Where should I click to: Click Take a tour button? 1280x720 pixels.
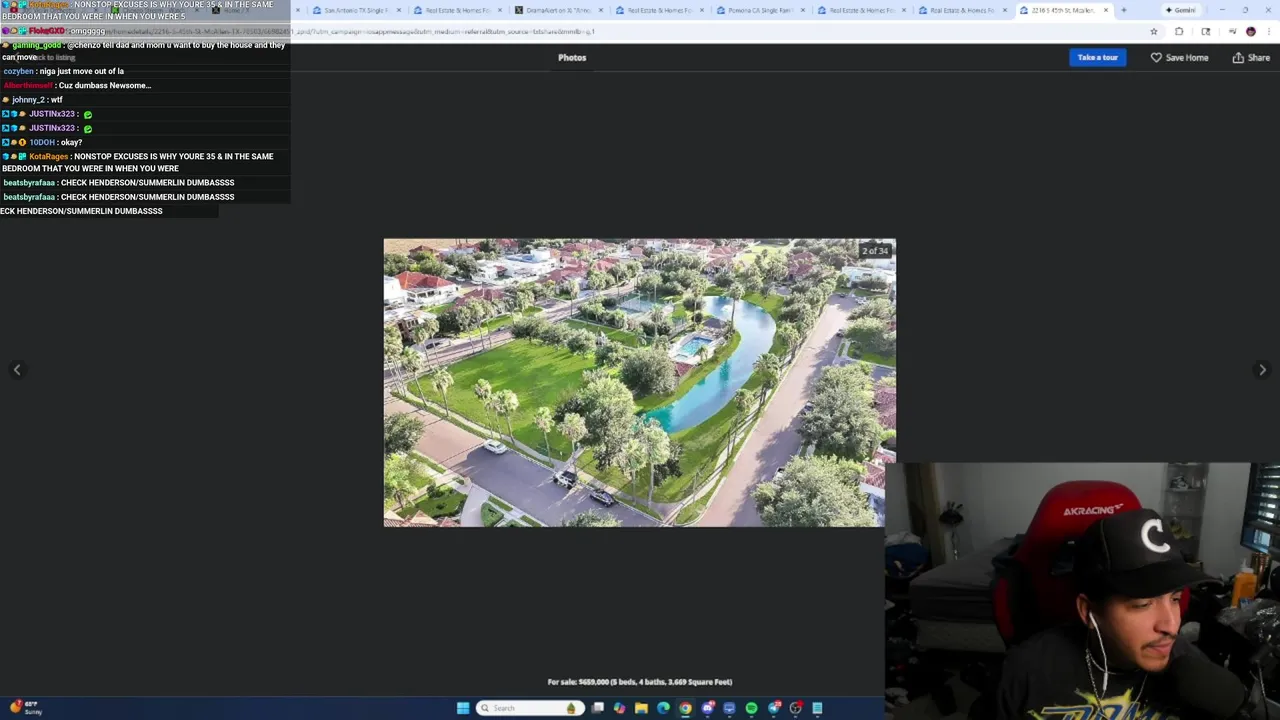click(x=1097, y=57)
